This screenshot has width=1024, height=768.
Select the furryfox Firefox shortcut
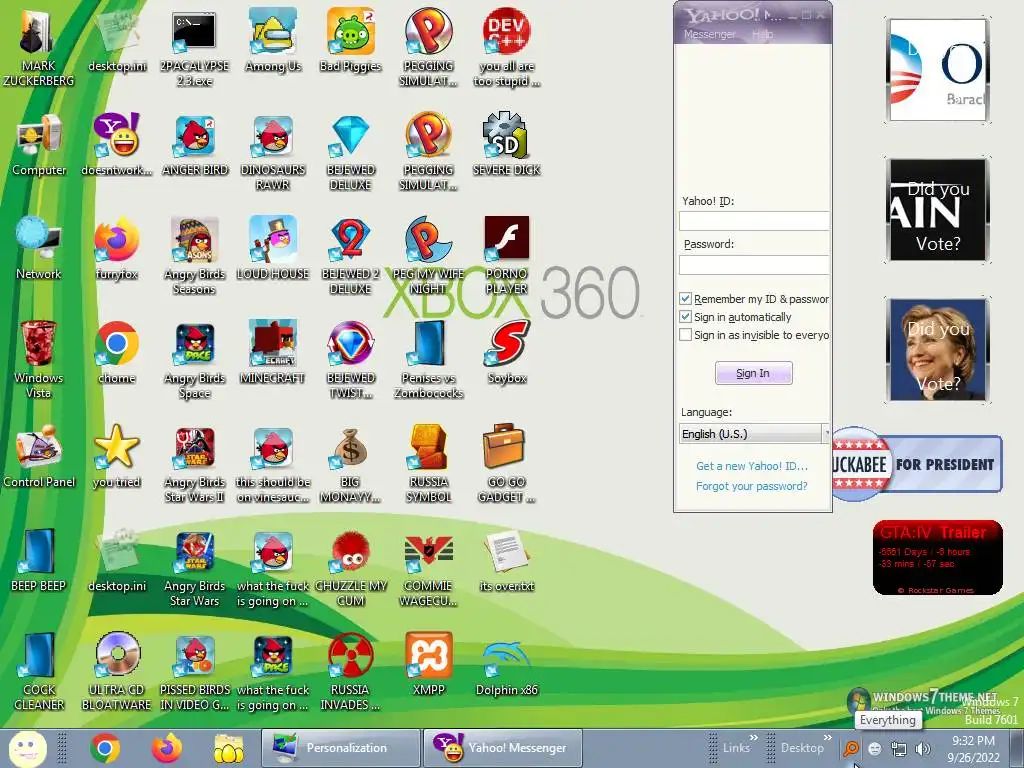pos(117,249)
